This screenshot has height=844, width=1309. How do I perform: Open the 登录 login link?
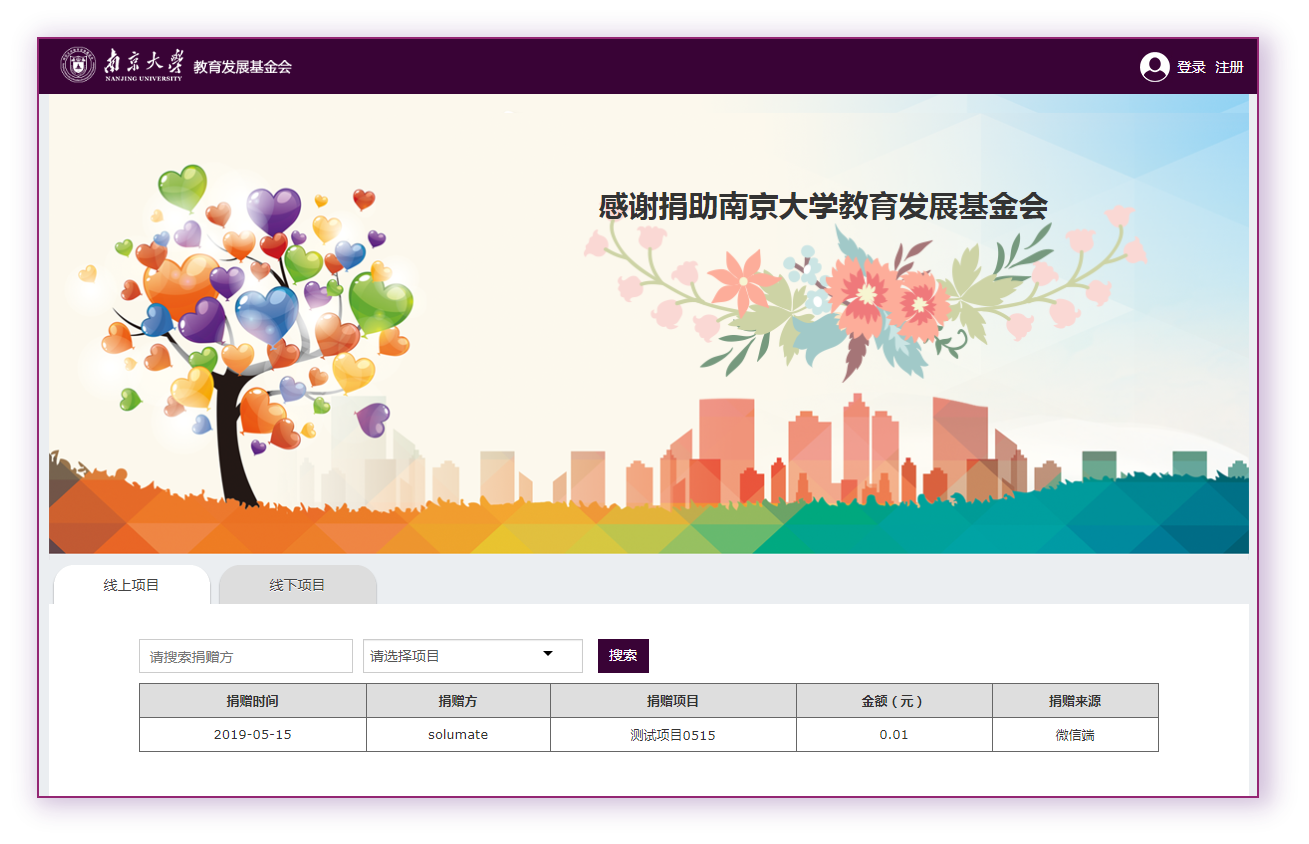coord(1191,67)
